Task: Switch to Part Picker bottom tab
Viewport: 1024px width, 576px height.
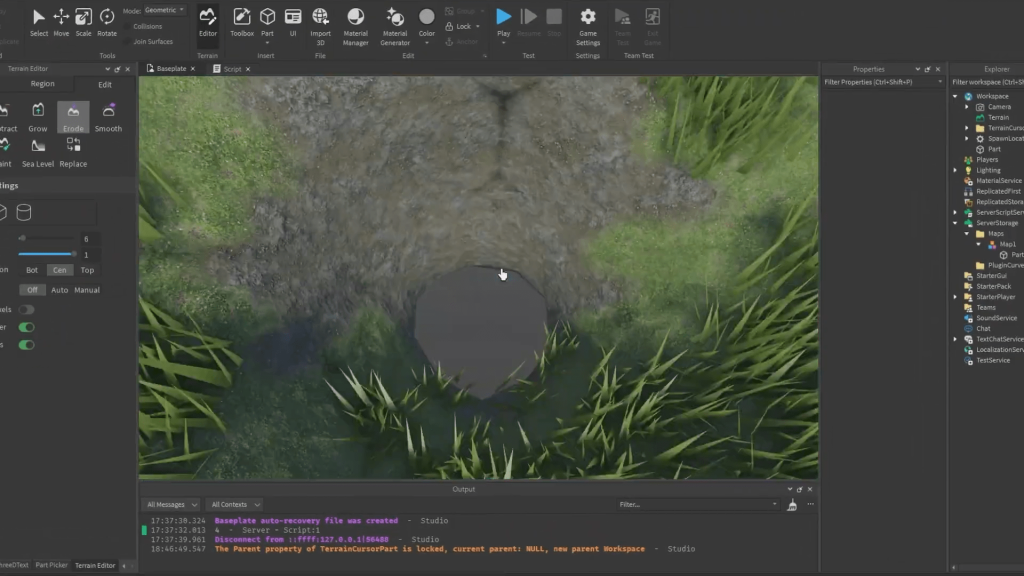Action: [x=51, y=565]
